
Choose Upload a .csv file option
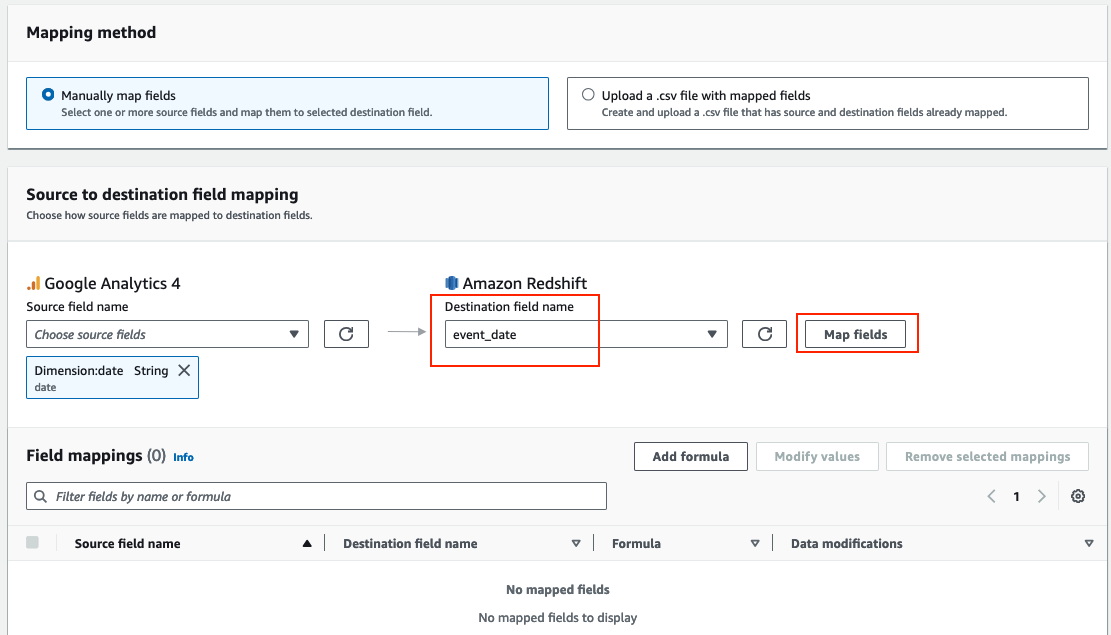588,94
